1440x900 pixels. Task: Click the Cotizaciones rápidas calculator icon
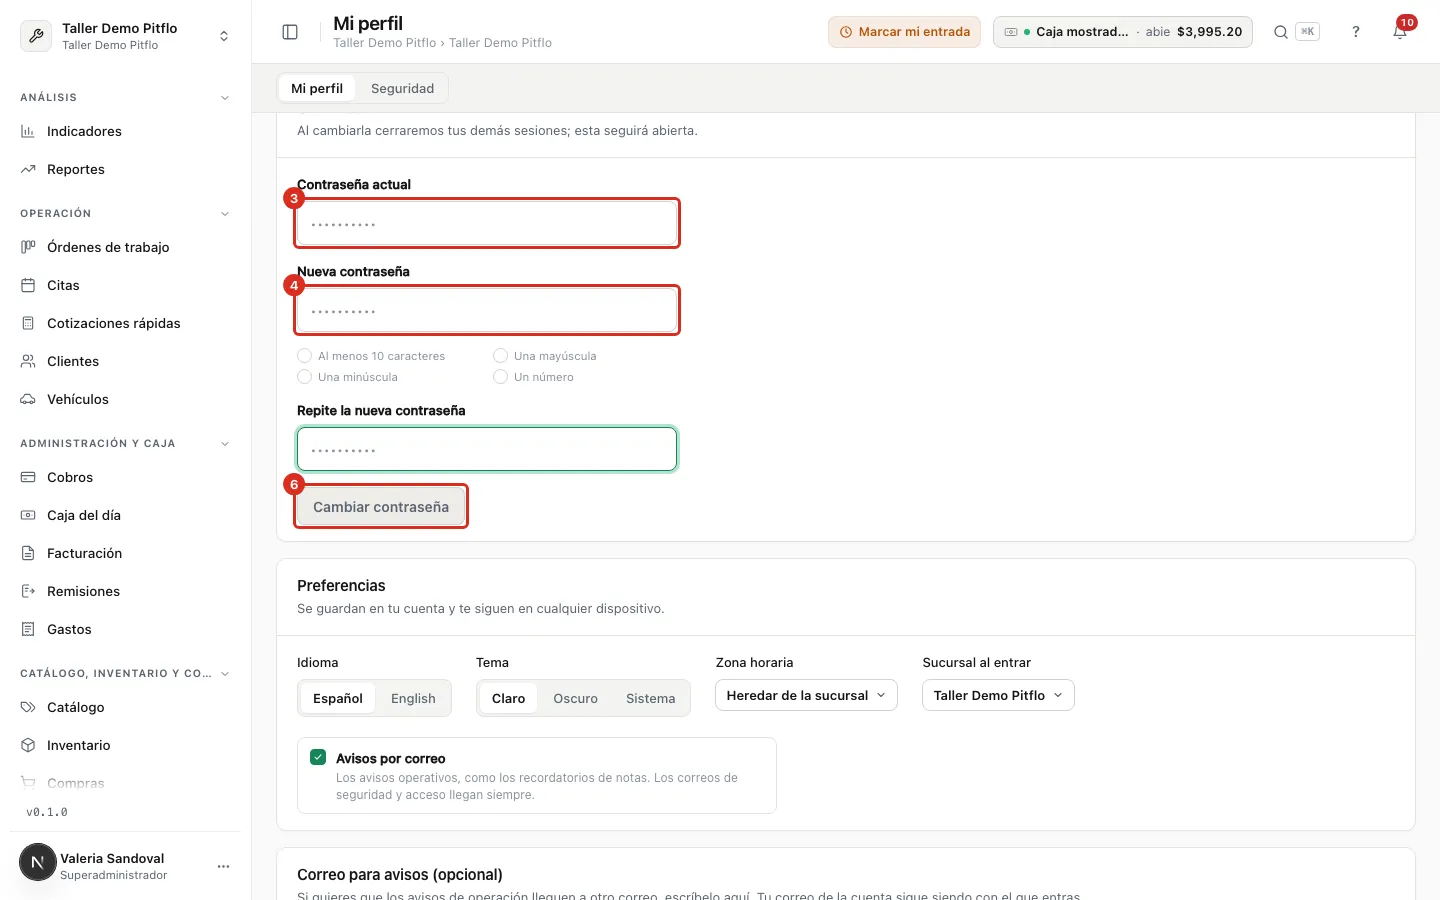[28, 323]
